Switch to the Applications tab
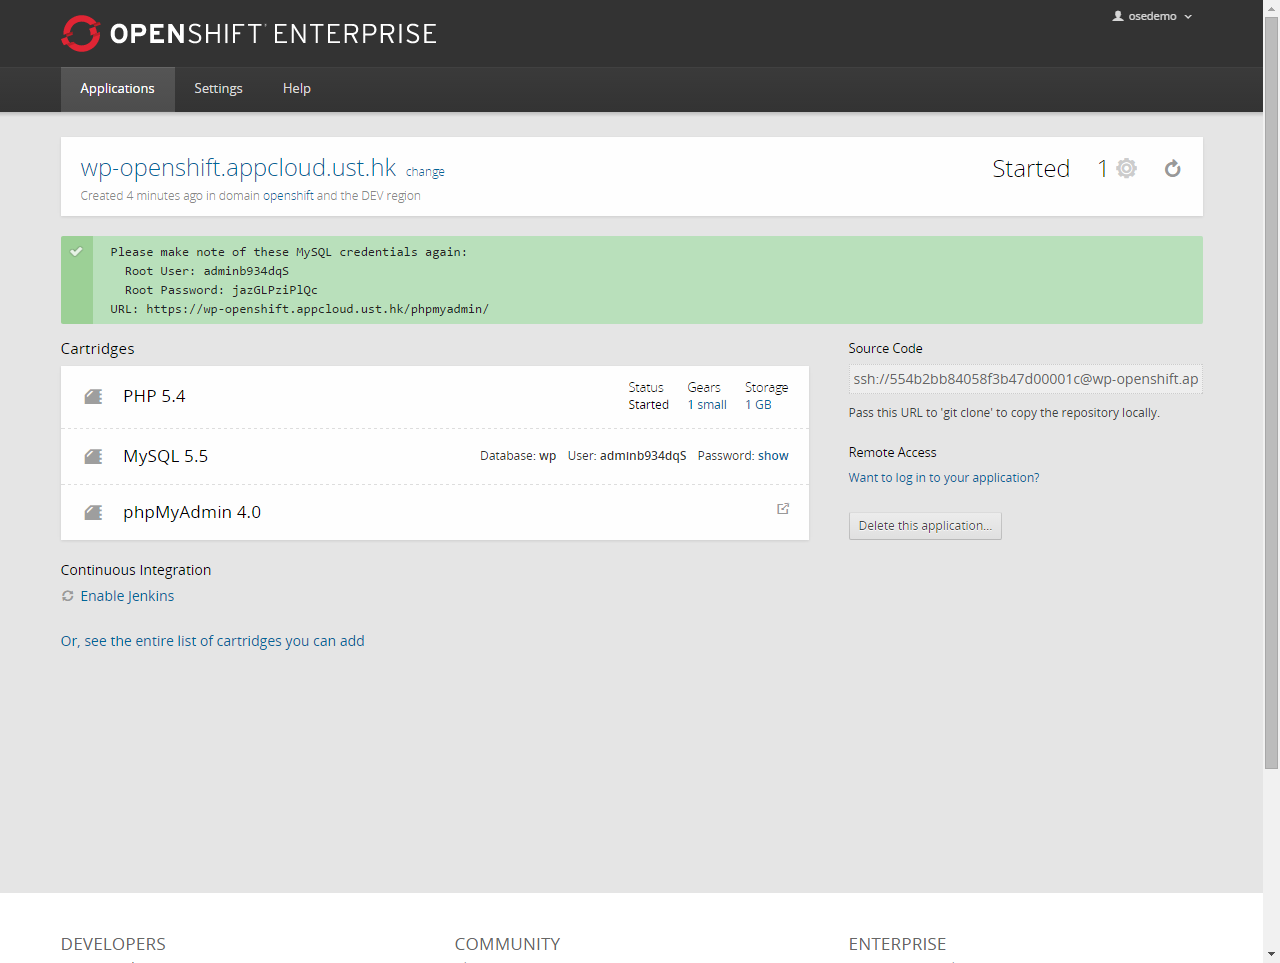This screenshot has width=1280, height=963. point(117,89)
